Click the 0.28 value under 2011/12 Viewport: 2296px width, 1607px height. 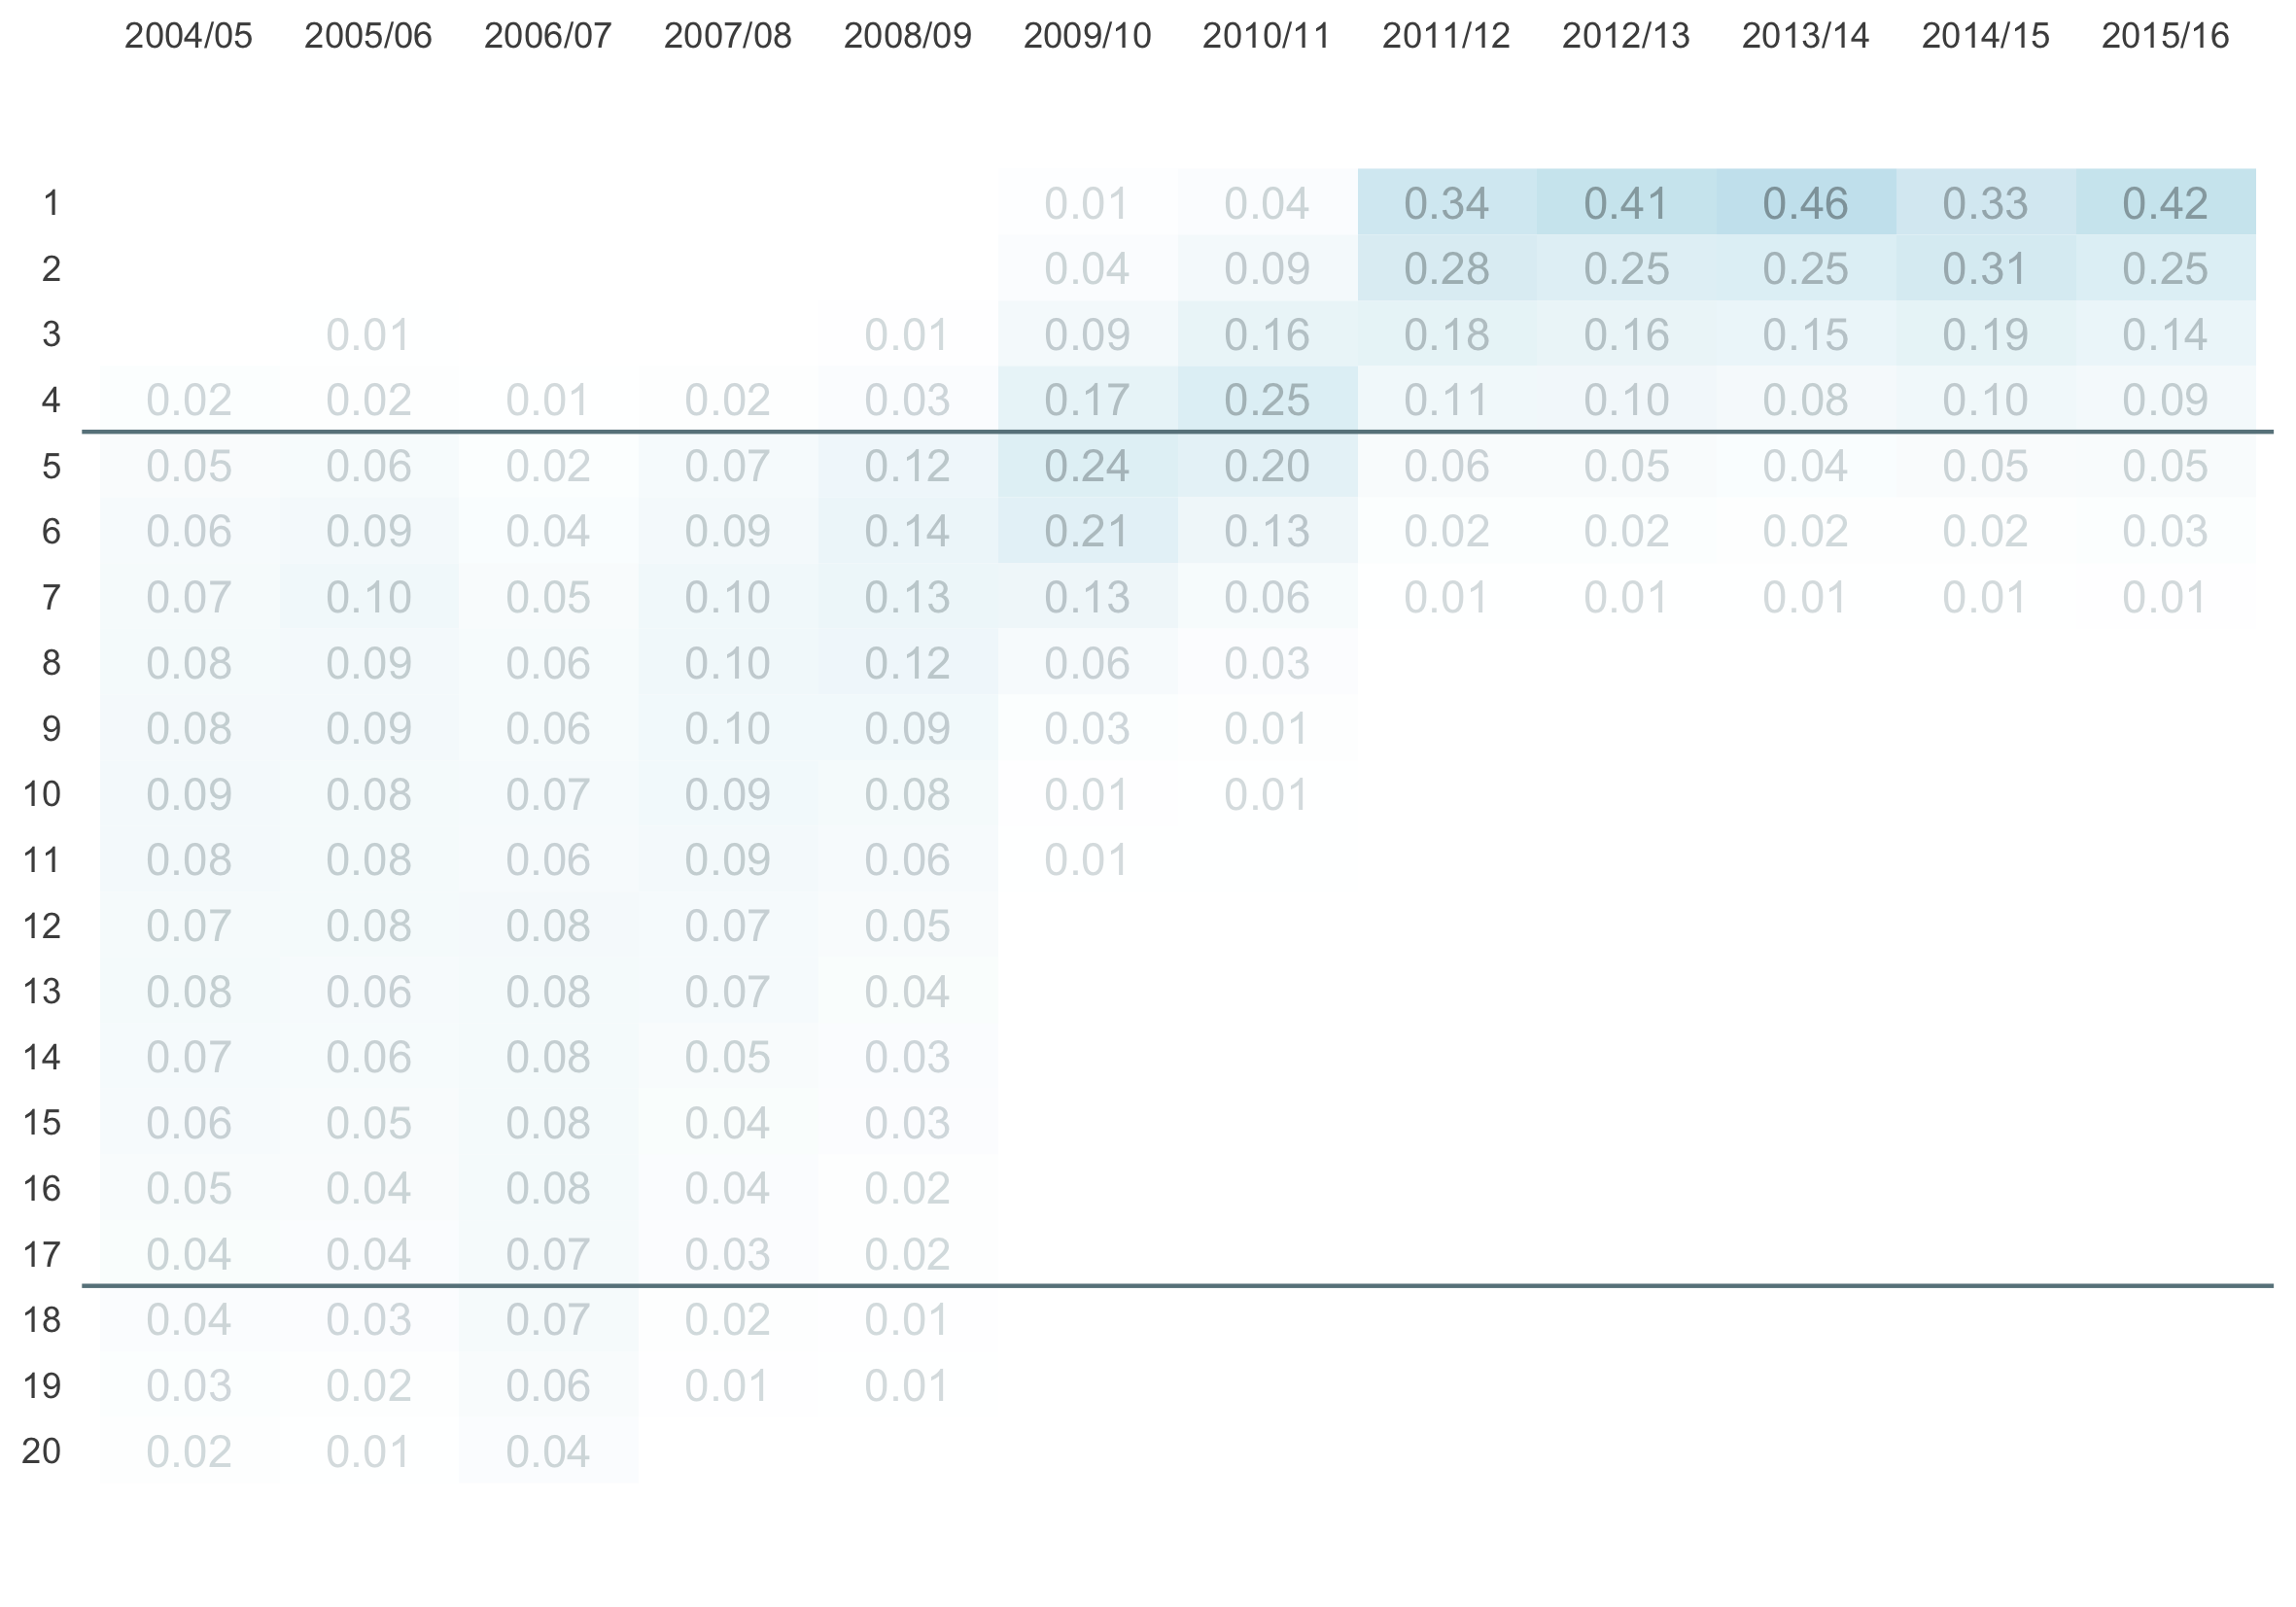coord(1446,269)
